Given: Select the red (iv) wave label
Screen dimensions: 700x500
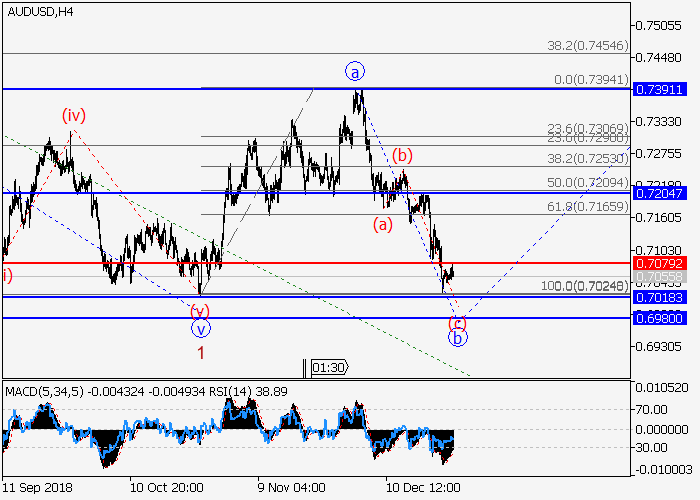Looking at the screenshot, I should coord(72,116).
